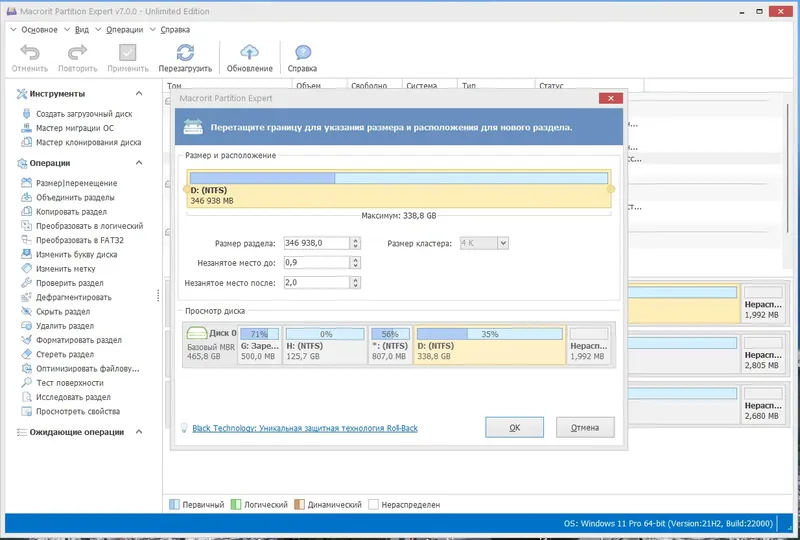The width and height of the screenshot is (800, 540).
Task: Launch Мастер миграции ОС wizard
Action: pyautogui.click(x=74, y=128)
